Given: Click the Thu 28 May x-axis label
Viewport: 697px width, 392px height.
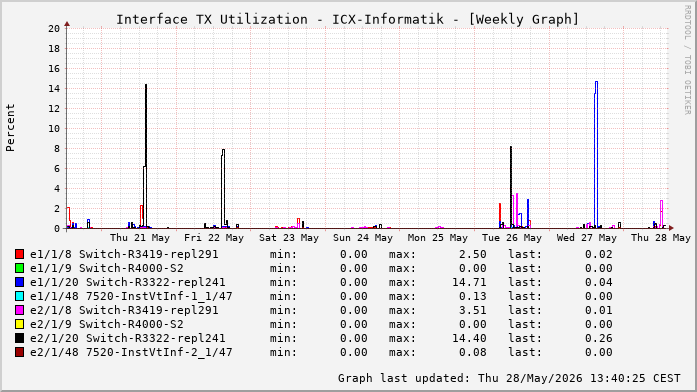Looking at the screenshot, I should (x=661, y=238).
